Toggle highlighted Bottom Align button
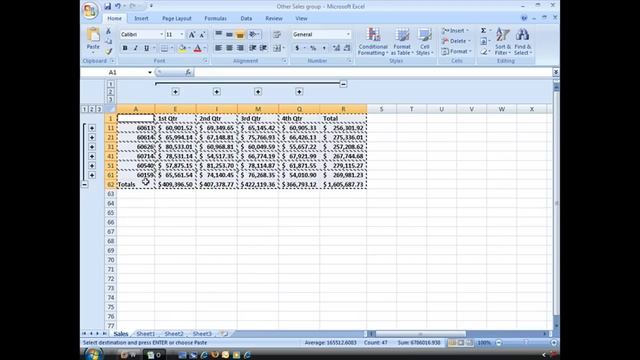Viewport: 640px width, 360px height. 240,34
